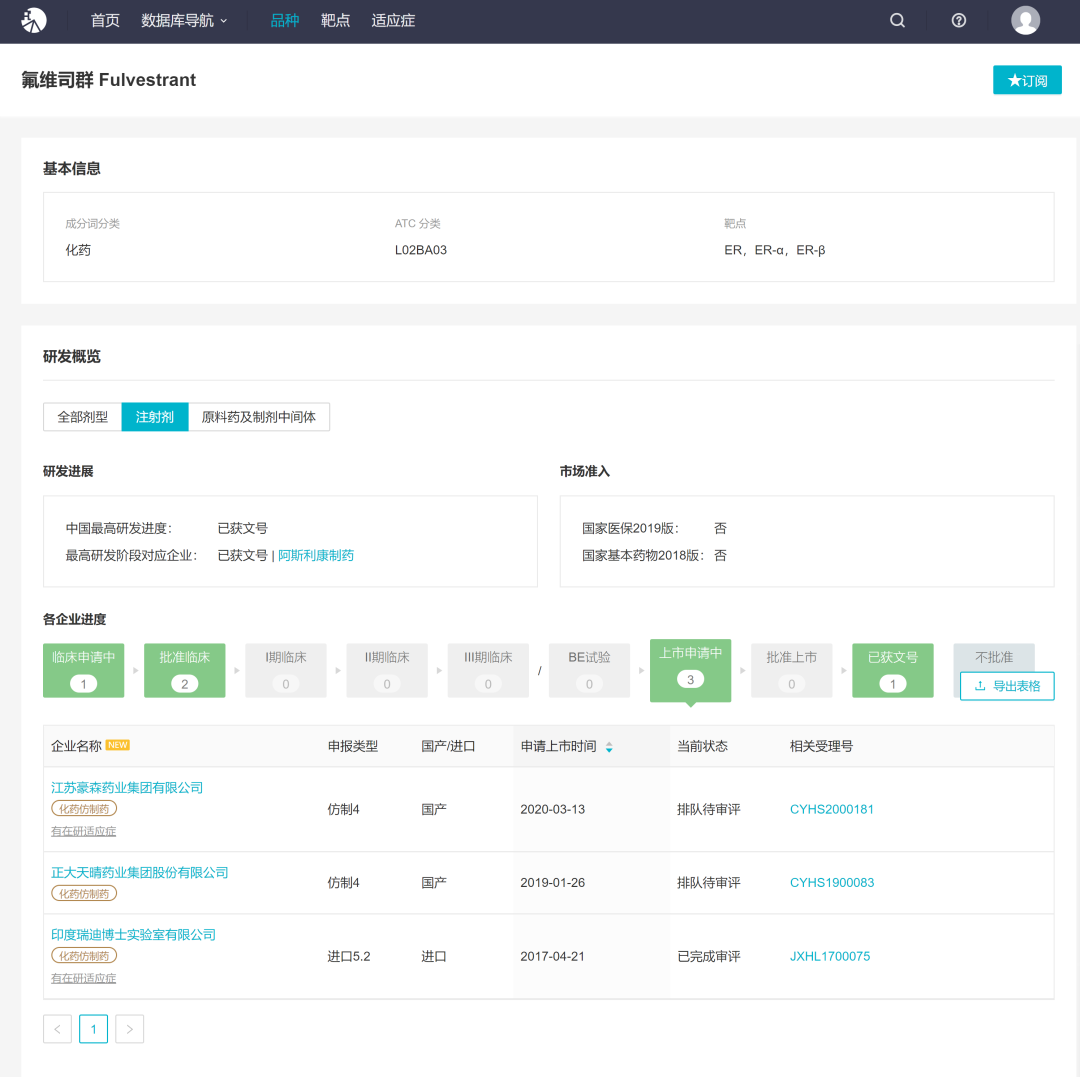Click the ★订阅 subscribe button
The width and height of the screenshot is (1080, 1077).
(x=1027, y=80)
